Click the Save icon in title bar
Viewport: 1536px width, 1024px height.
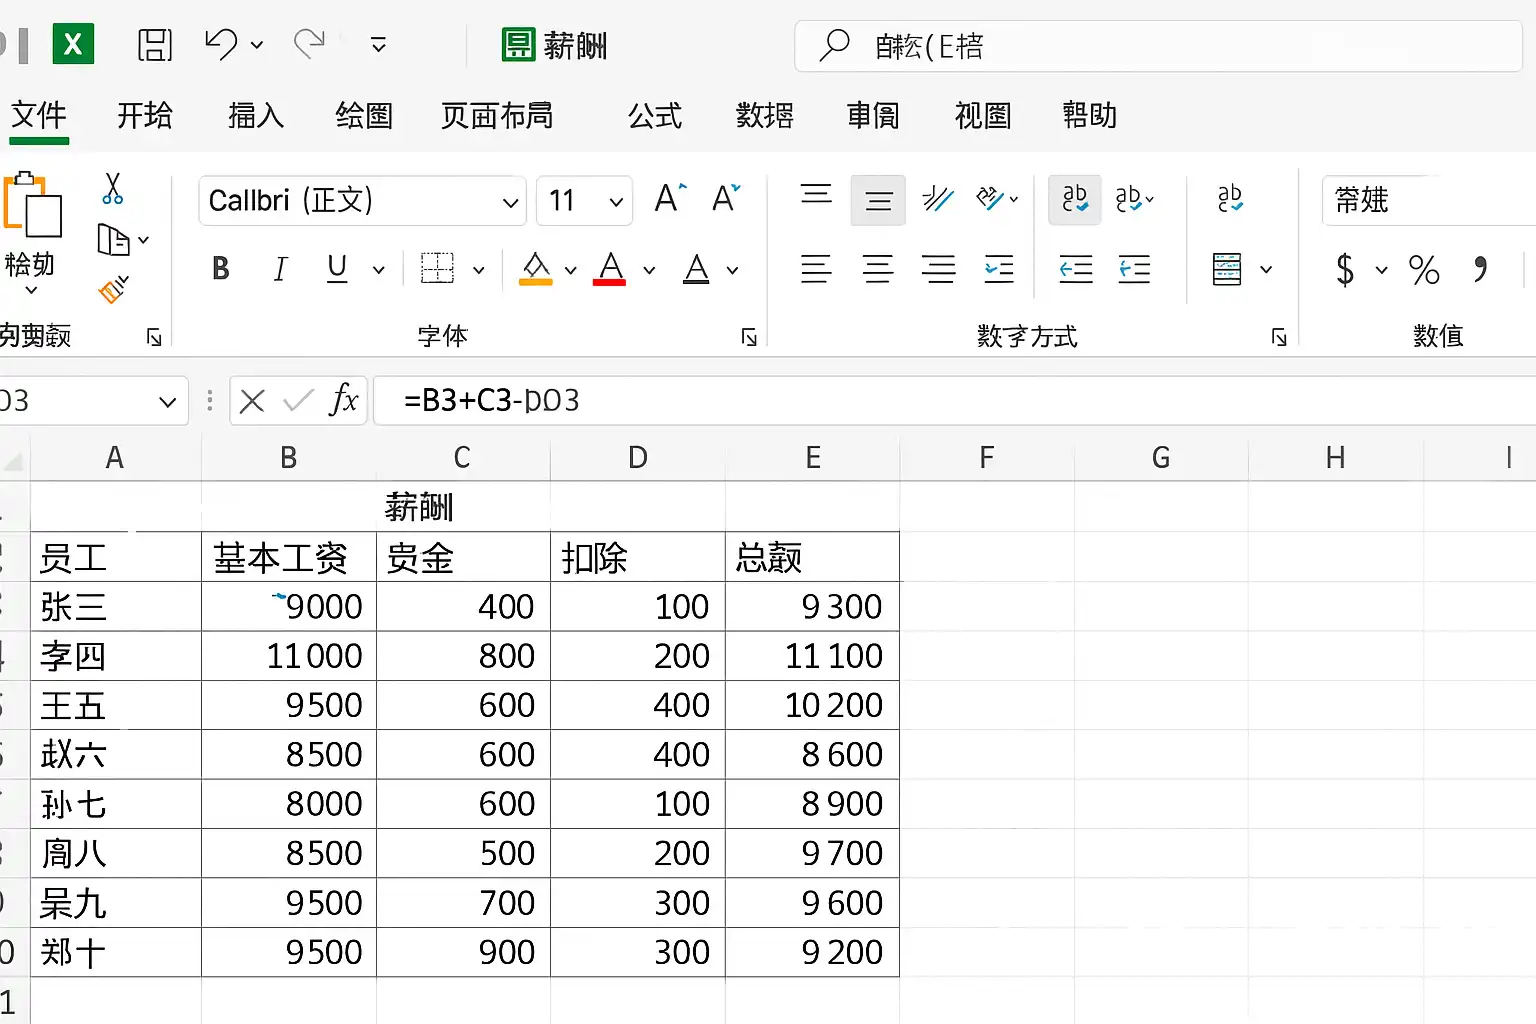point(155,45)
